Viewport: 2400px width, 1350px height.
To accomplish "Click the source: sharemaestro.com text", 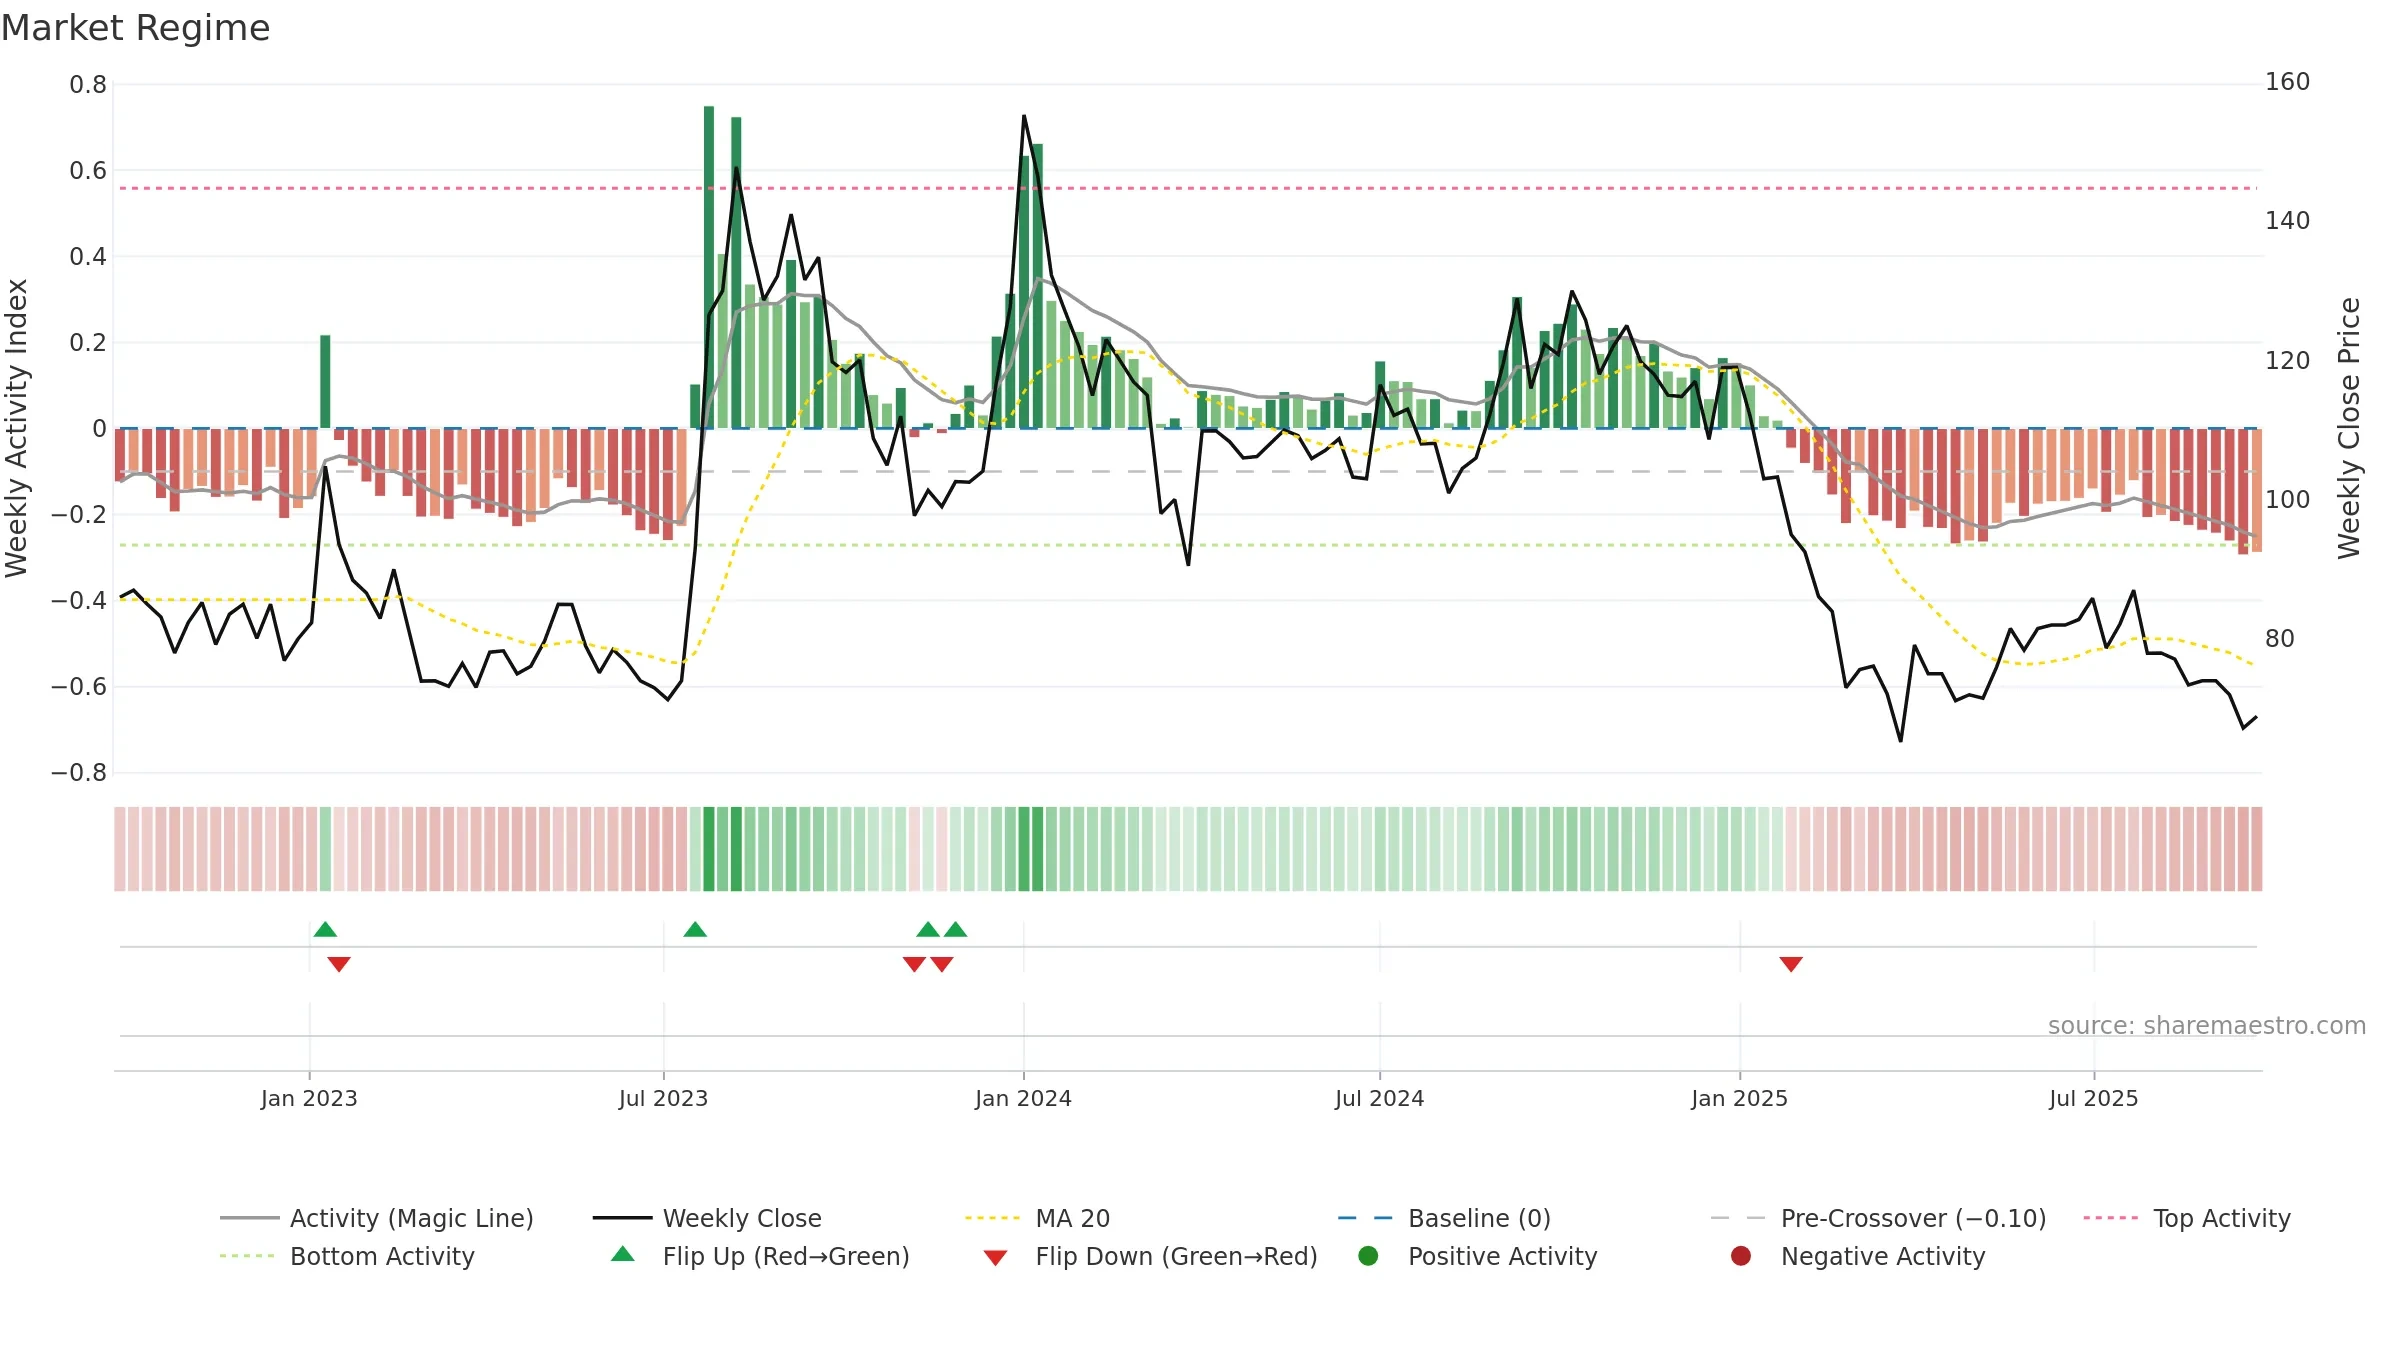I will [x=2207, y=1025].
